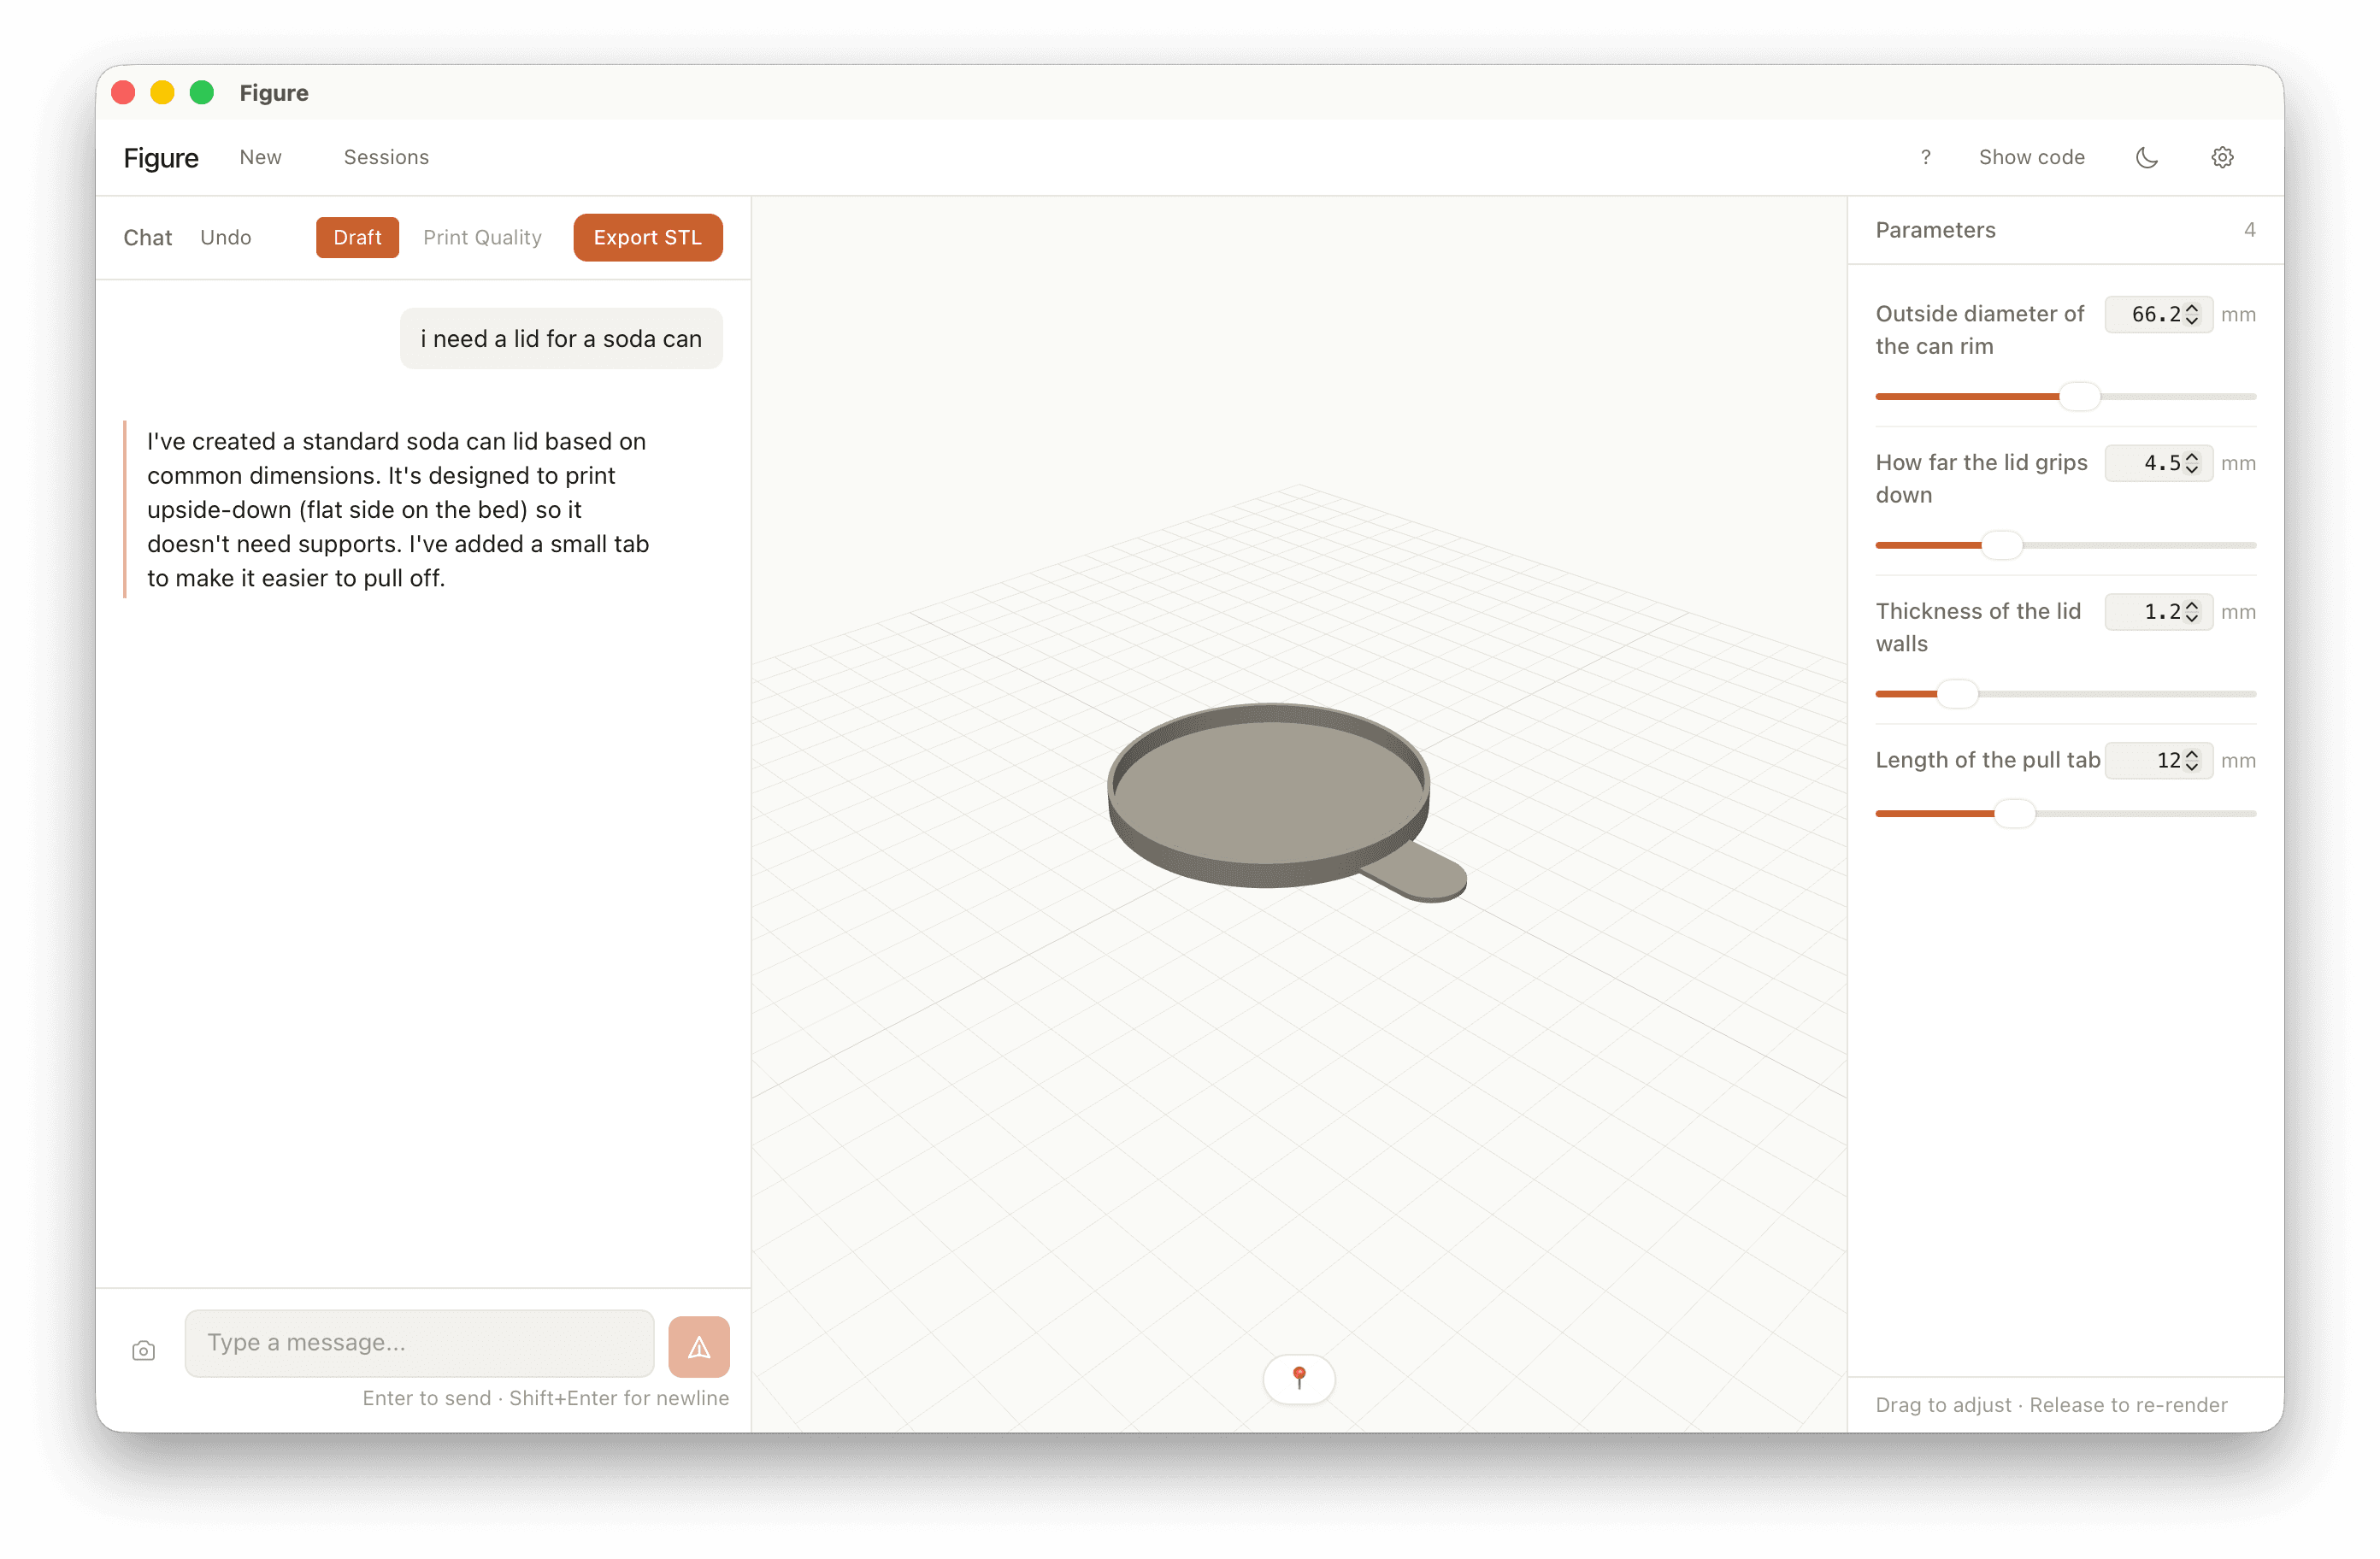Click the assistant's soda can lid reply
The width and height of the screenshot is (2380, 1559).
[x=398, y=510]
